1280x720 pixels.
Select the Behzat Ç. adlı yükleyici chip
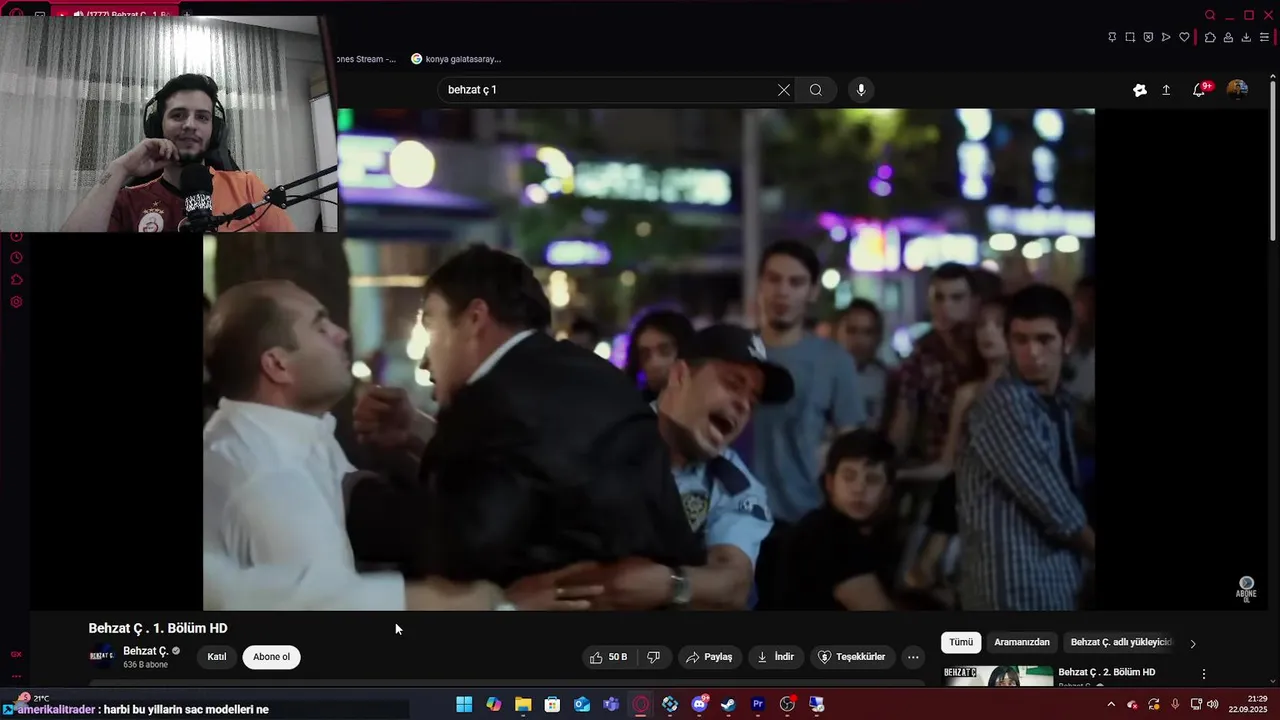tap(1121, 642)
